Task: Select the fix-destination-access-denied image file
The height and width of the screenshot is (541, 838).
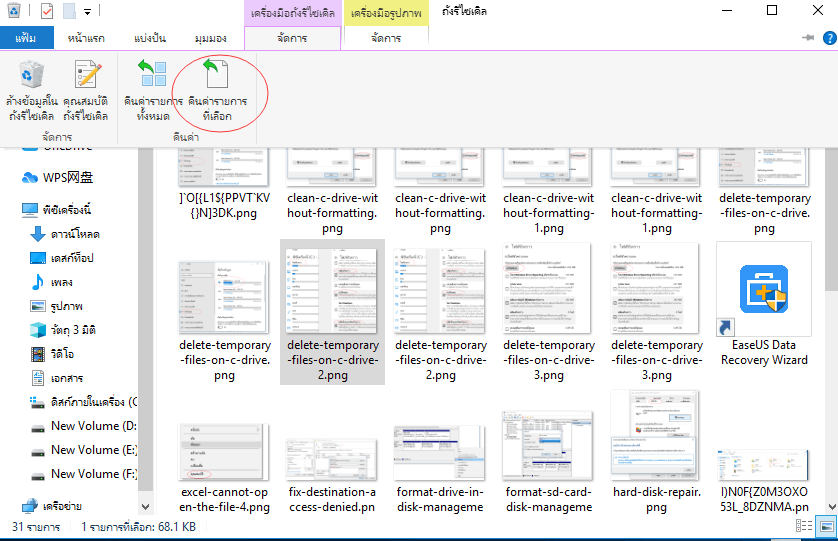Action: coord(332,476)
